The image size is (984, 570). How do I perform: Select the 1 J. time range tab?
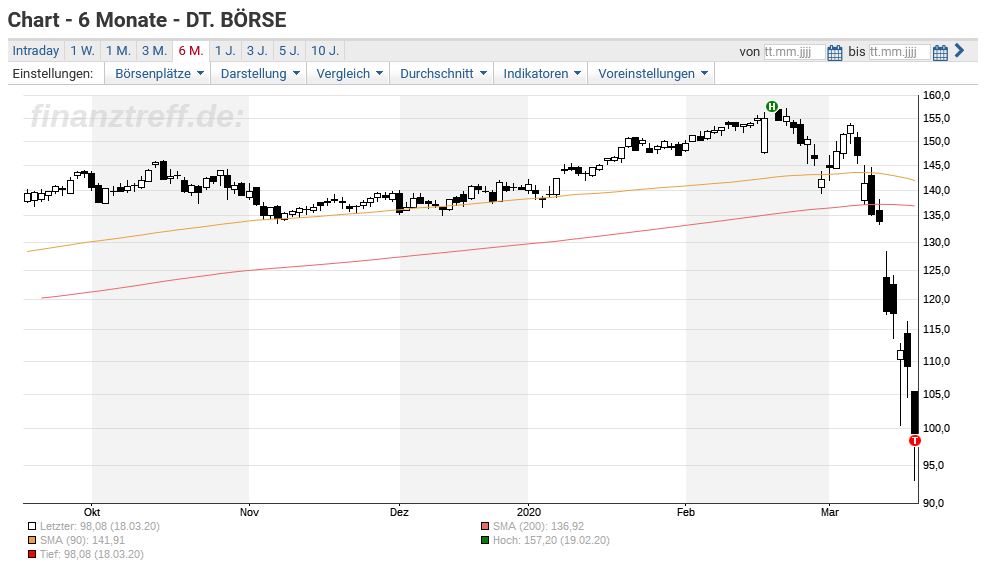coord(225,51)
